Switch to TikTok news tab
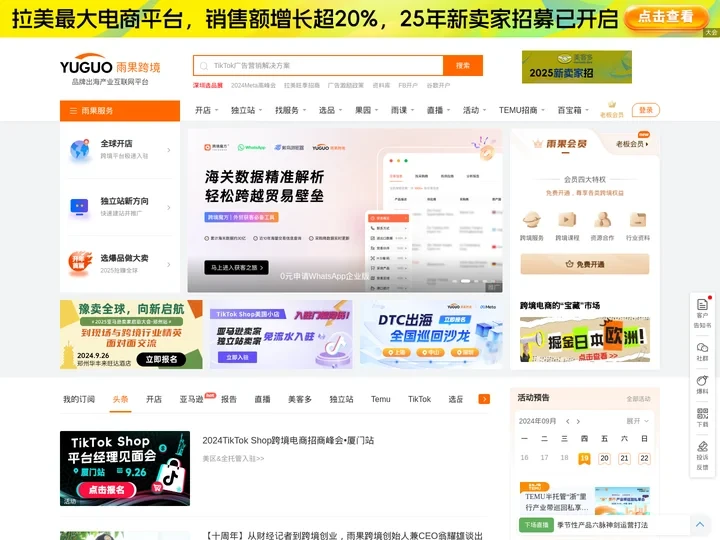 pyautogui.click(x=419, y=399)
